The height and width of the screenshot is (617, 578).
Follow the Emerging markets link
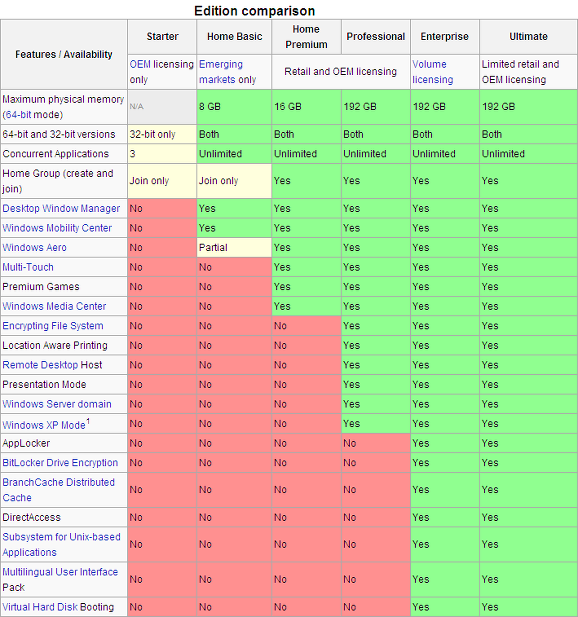[221, 72]
